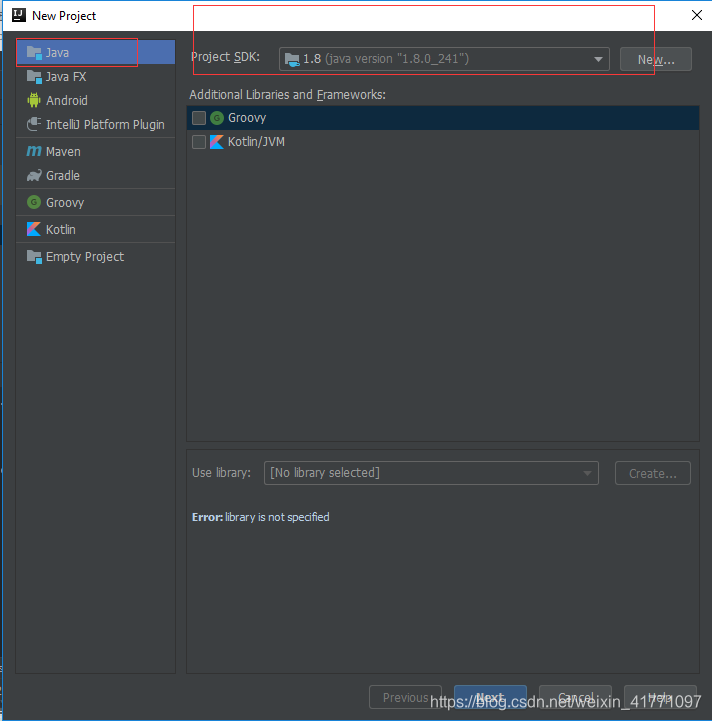The image size is (712, 721).
Task: Click the Cancel button
Action: 575,697
